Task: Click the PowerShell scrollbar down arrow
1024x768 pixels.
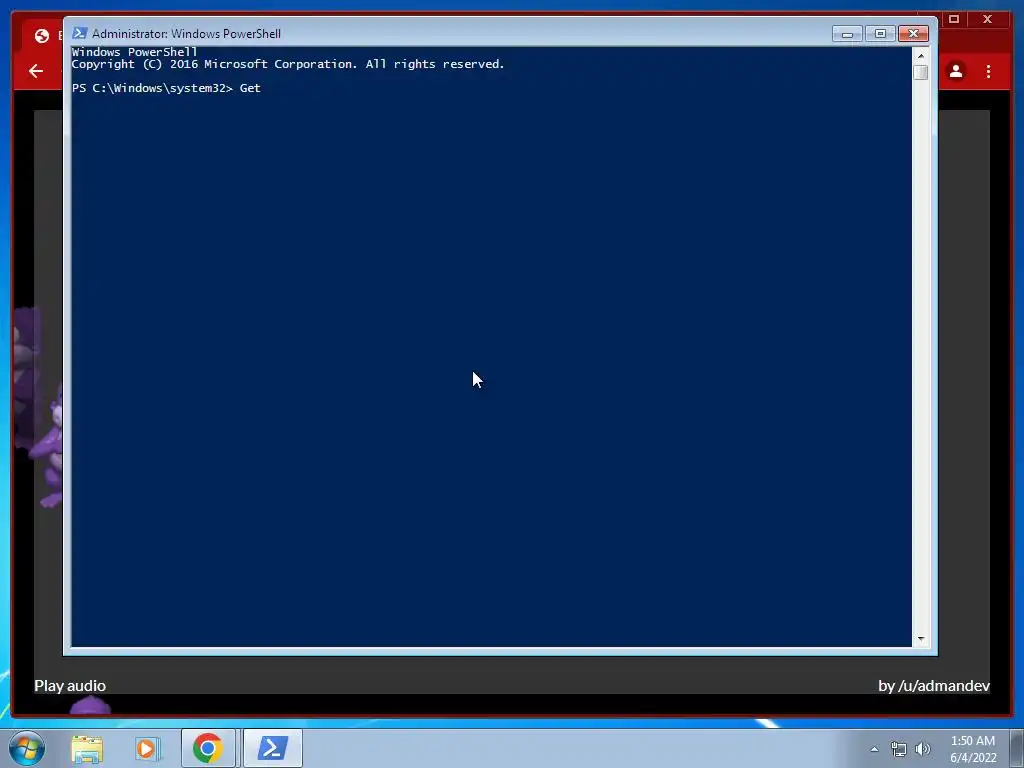Action: pos(921,639)
